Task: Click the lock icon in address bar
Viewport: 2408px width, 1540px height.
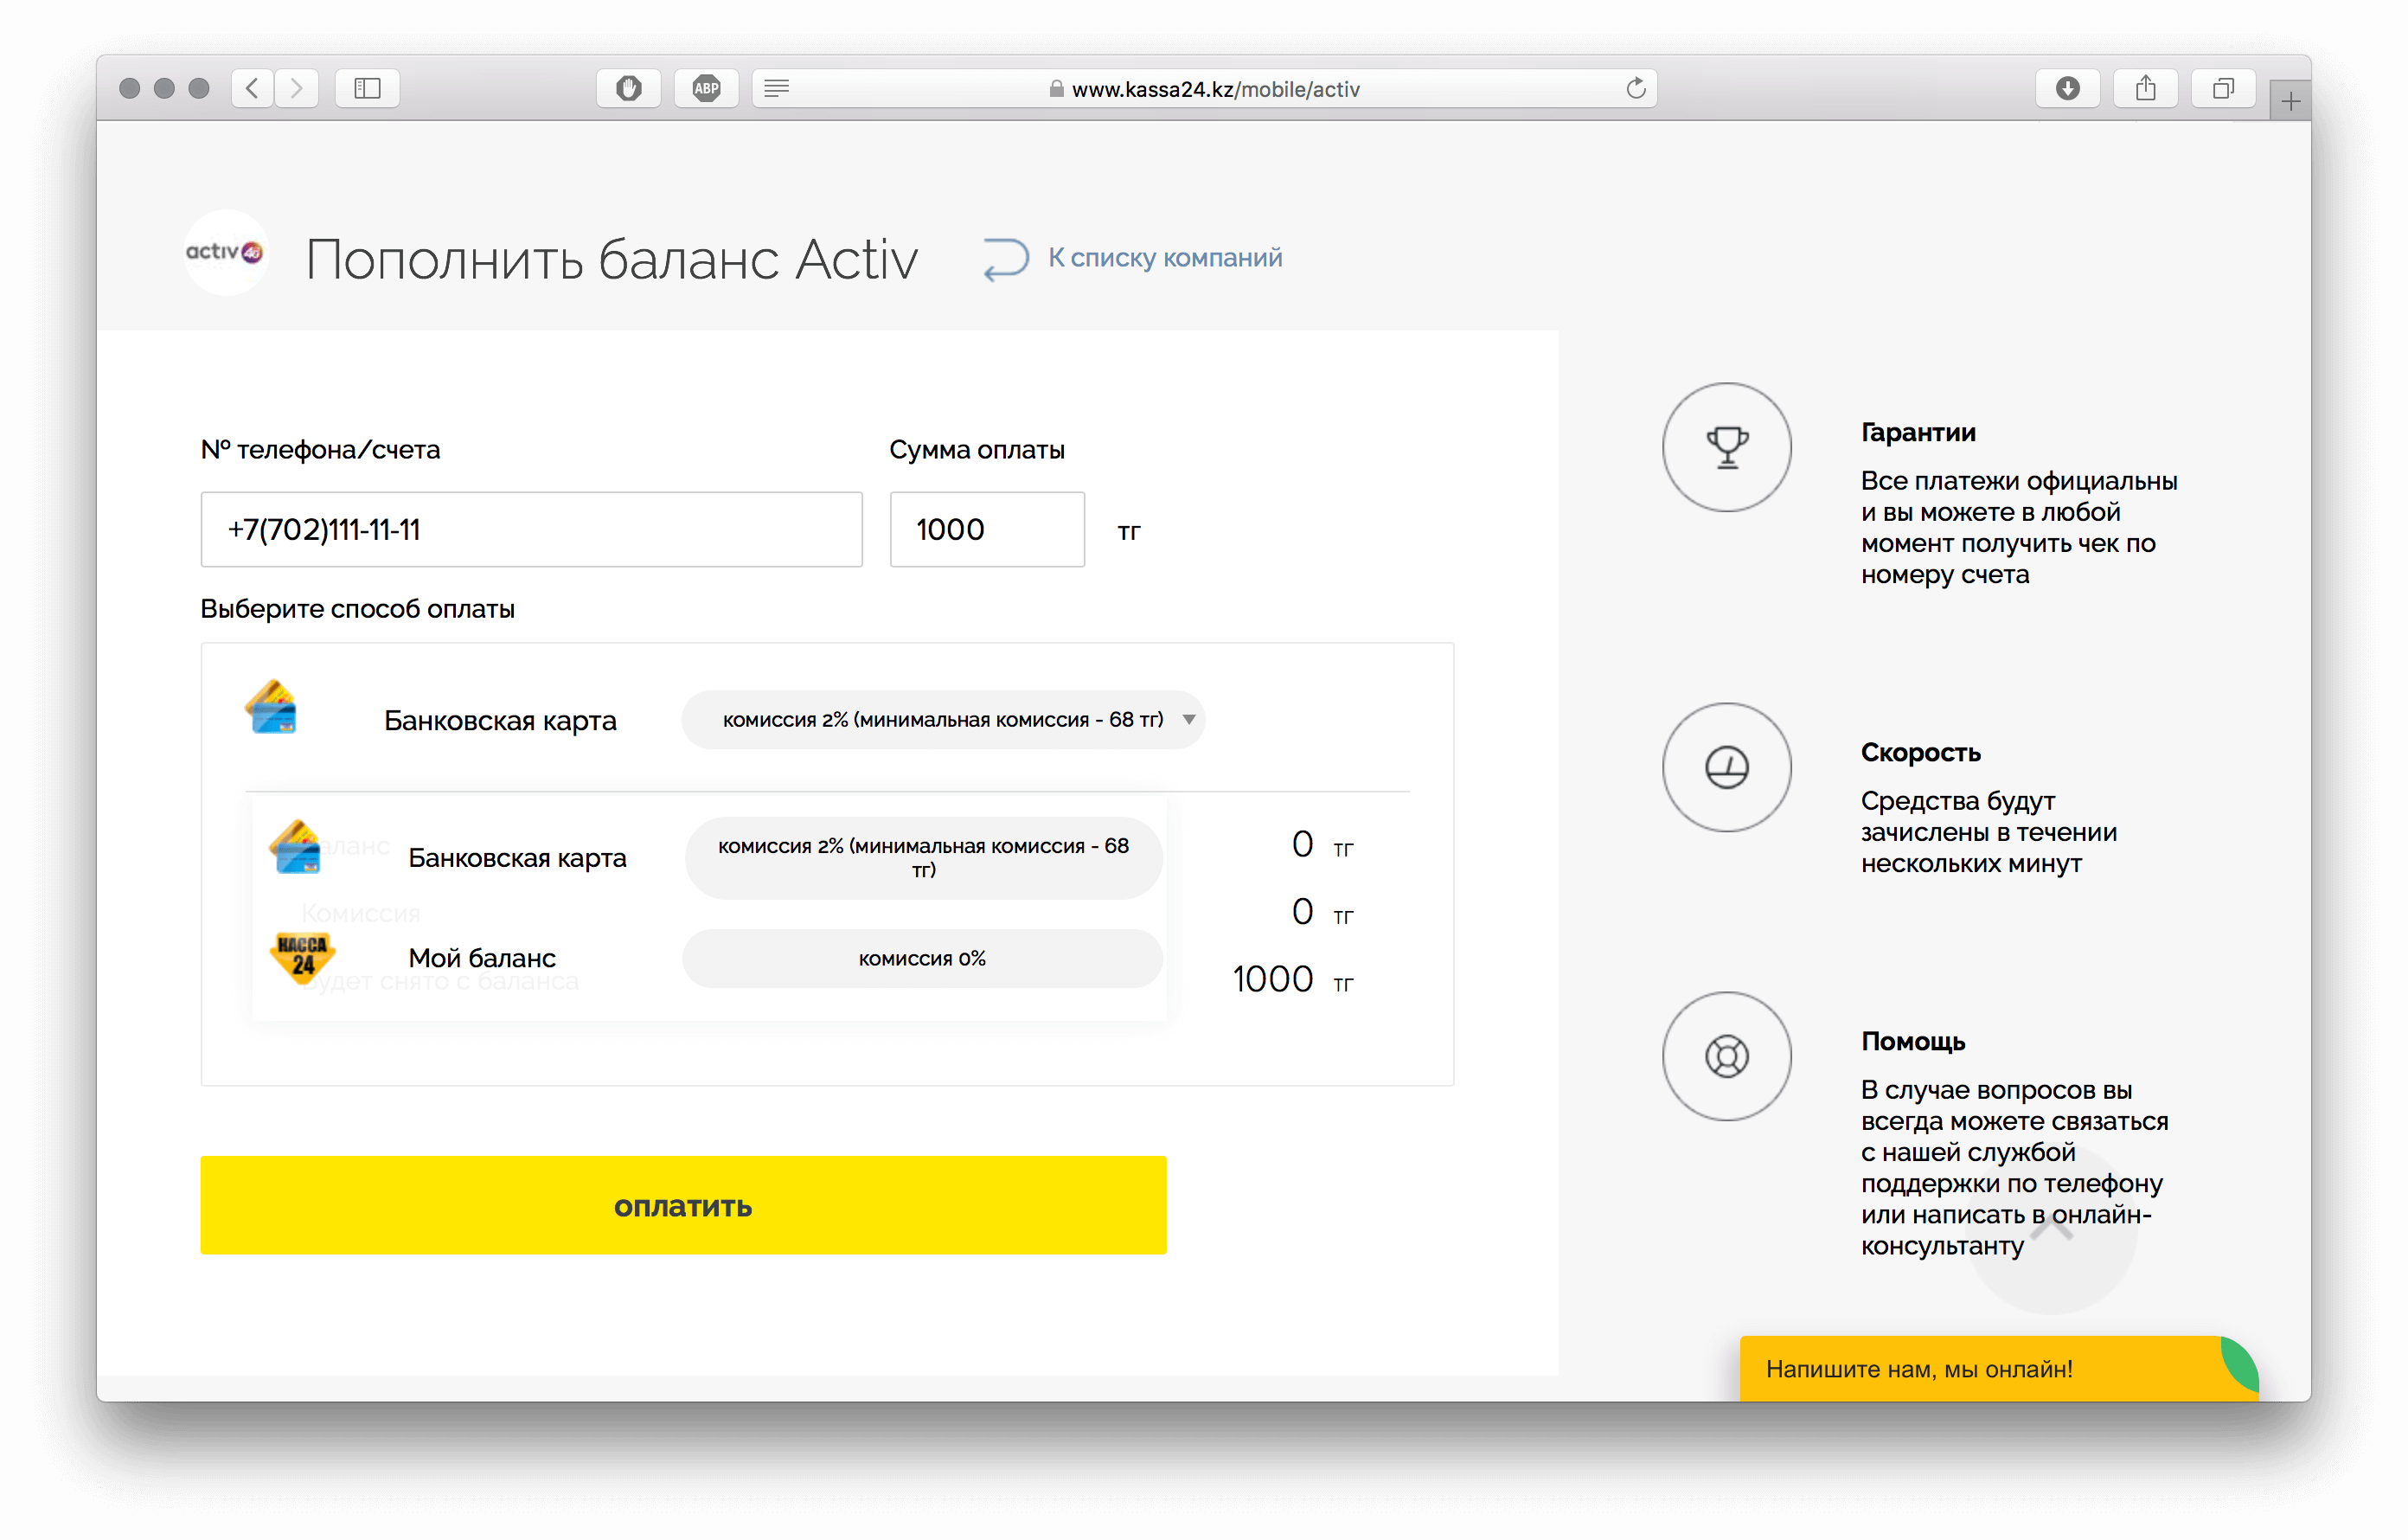Action: tap(1056, 88)
